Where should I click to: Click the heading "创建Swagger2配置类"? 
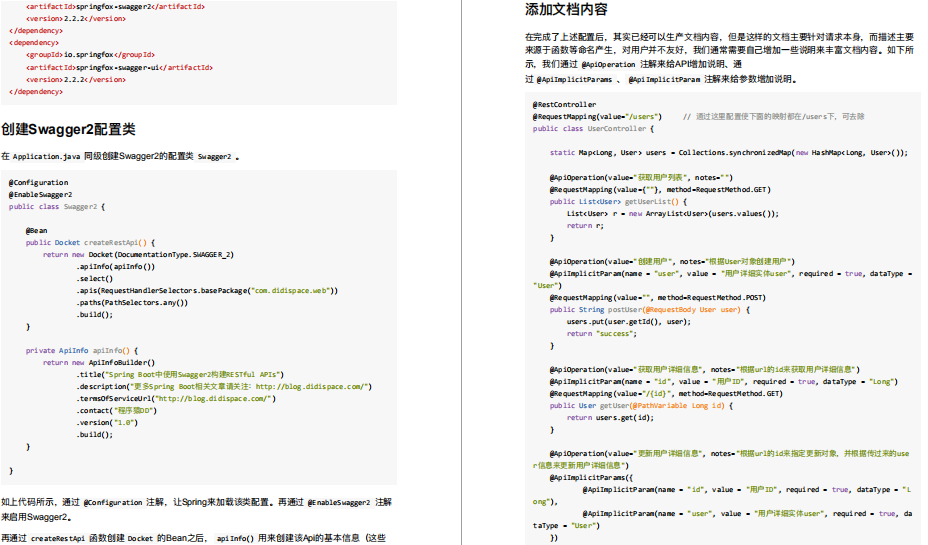[x=68, y=129]
